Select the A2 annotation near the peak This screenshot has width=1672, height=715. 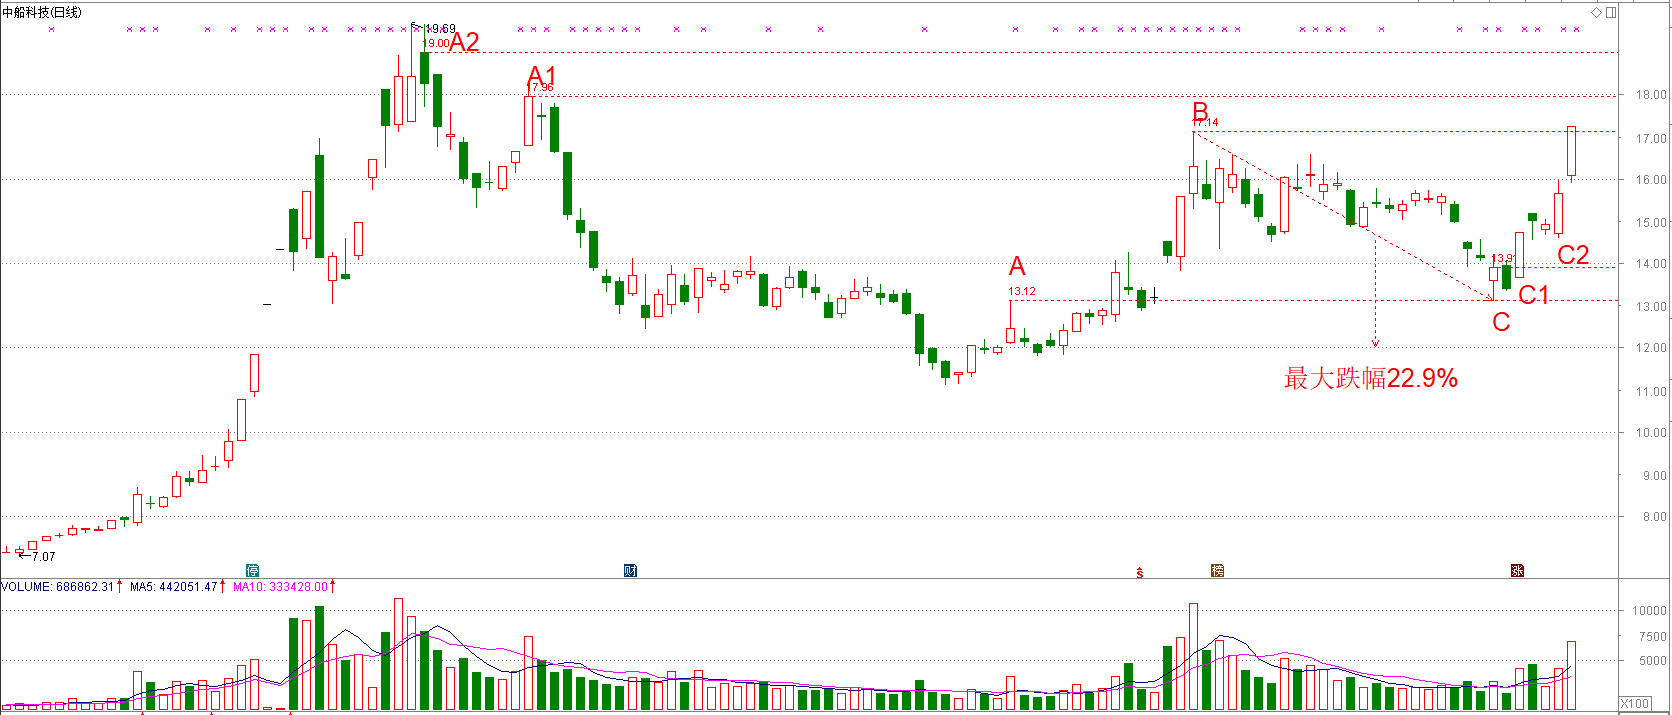[x=464, y=42]
